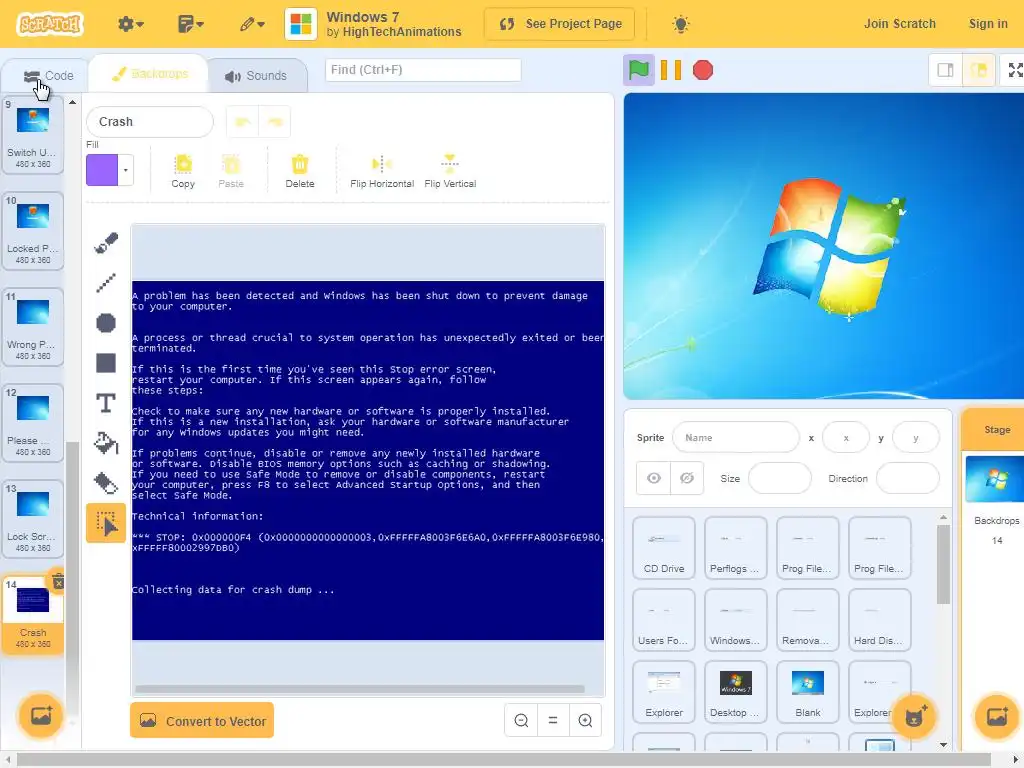Image resolution: width=1024 pixels, height=768 pixels.
Task: Delete the selection with trash icon
Action: click(300, 171)
